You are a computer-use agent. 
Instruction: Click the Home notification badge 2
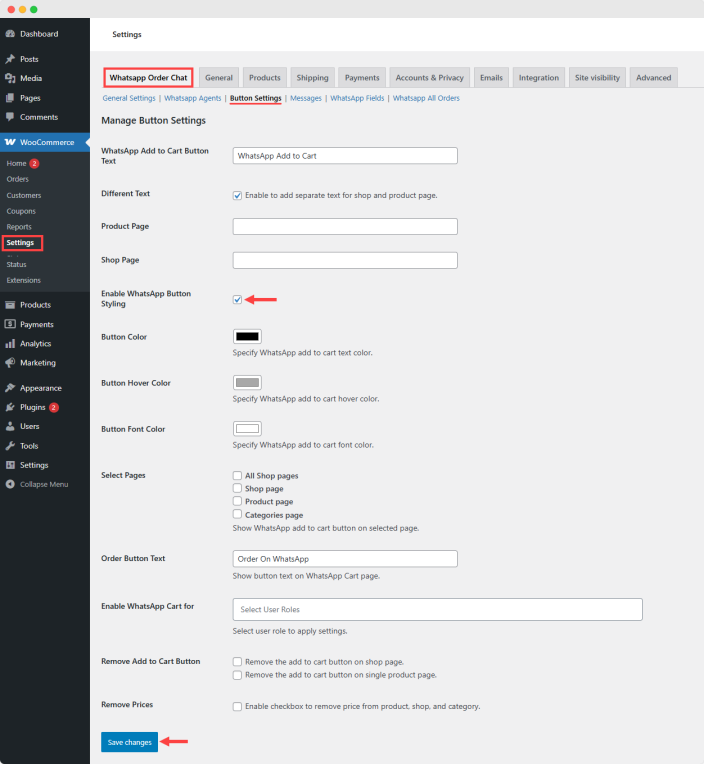(34, 163)
